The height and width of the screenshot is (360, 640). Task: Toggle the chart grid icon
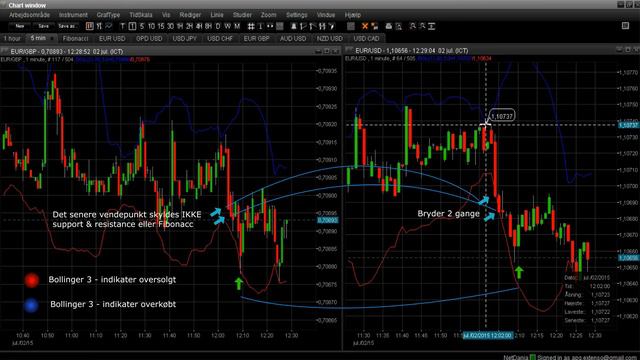point(251,26)
